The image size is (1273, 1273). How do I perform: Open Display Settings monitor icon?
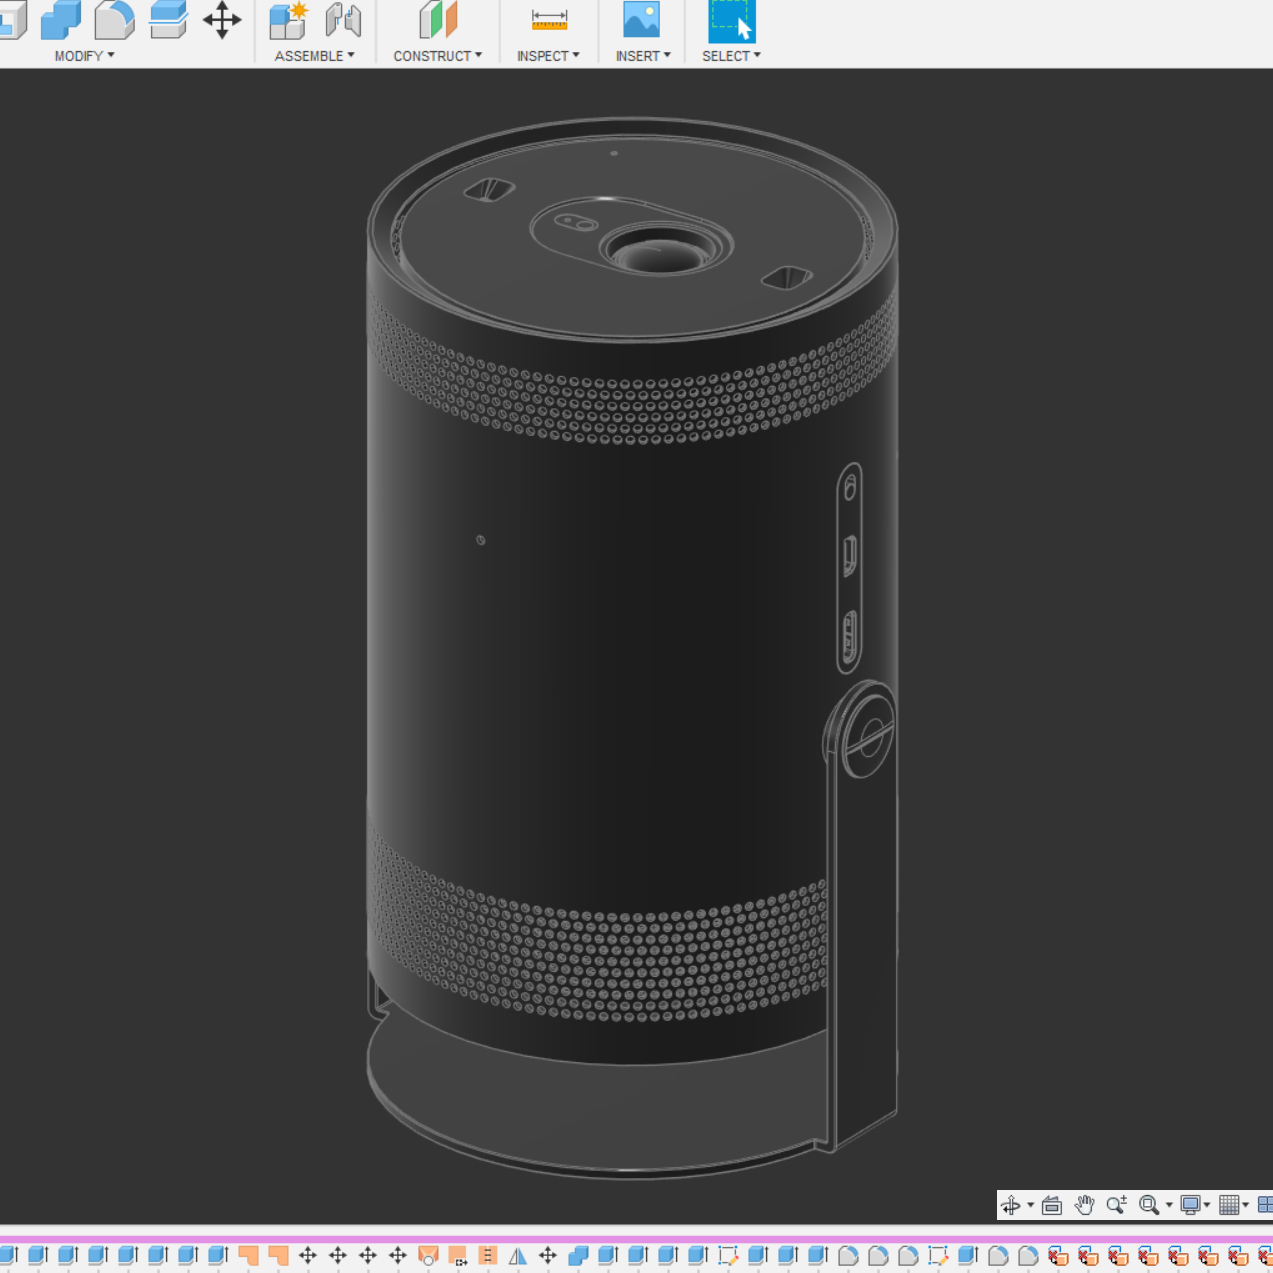pos(1190,1205)
